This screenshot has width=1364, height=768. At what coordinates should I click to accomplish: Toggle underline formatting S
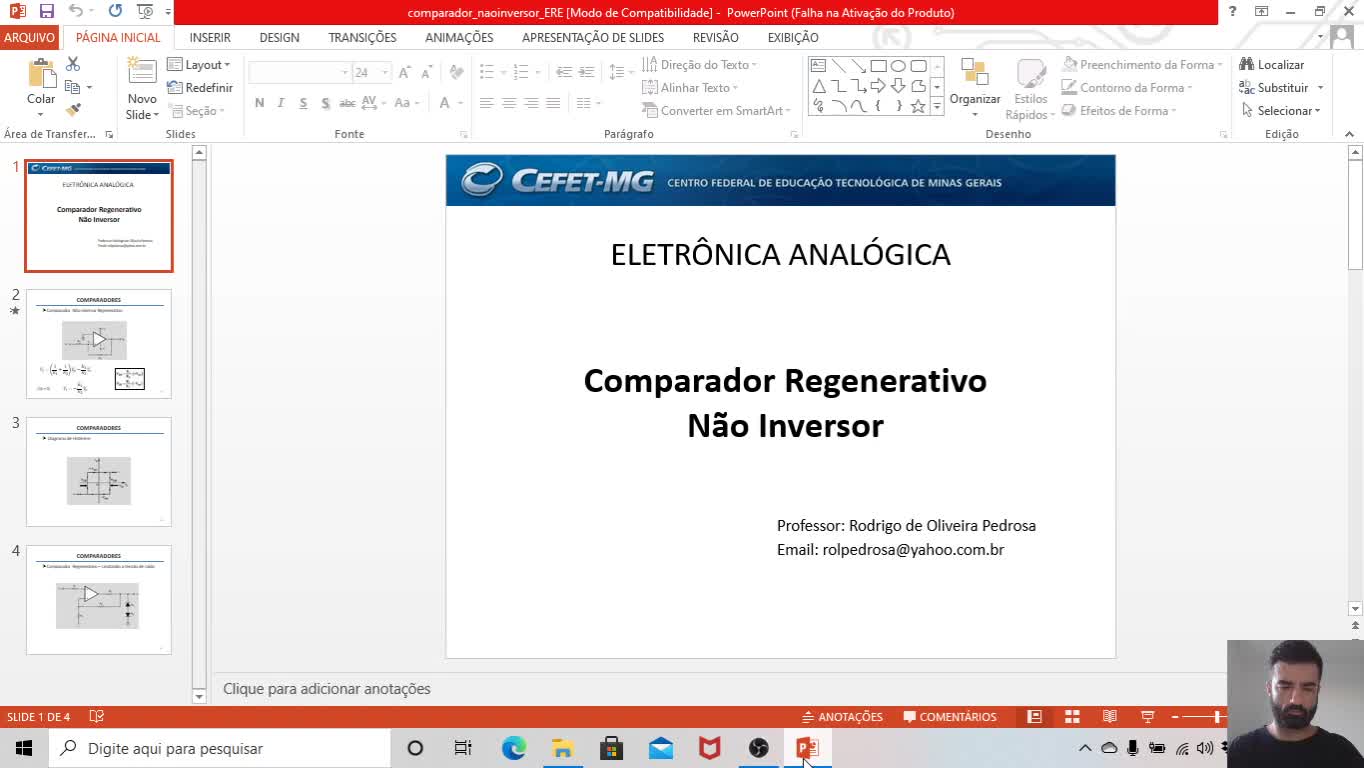(303, 103)
